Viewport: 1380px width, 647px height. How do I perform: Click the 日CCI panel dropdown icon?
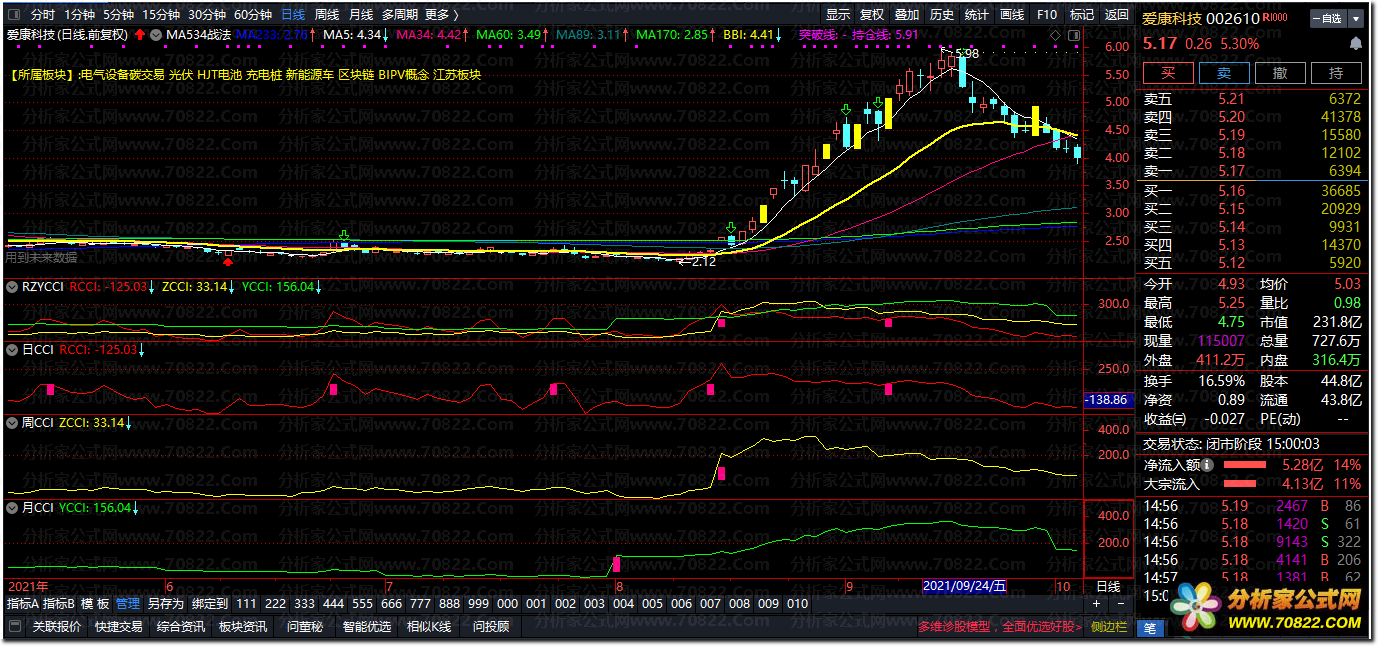13,350
